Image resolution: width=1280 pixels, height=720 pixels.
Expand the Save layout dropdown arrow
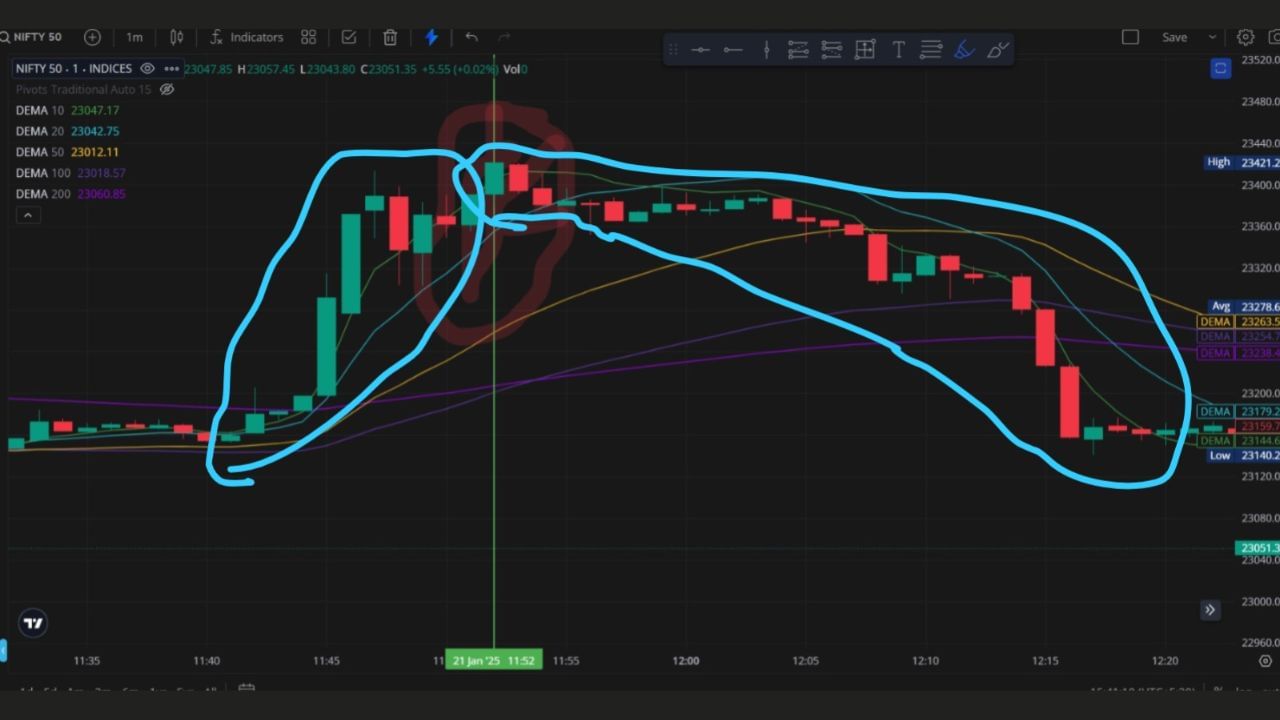(x=1213, y=37)
